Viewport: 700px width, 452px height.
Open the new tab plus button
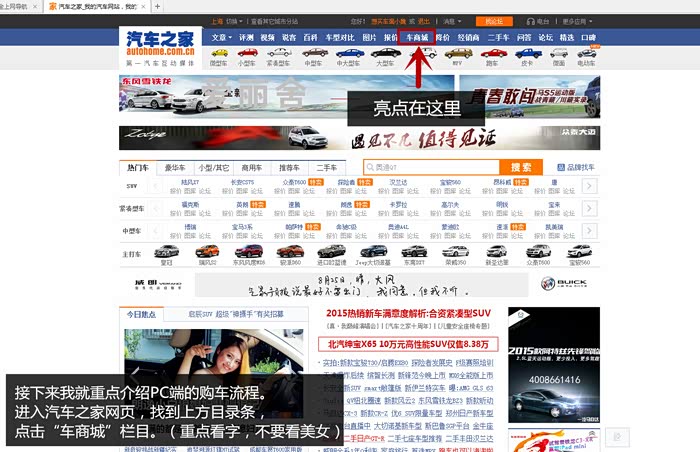coord(157,6)
